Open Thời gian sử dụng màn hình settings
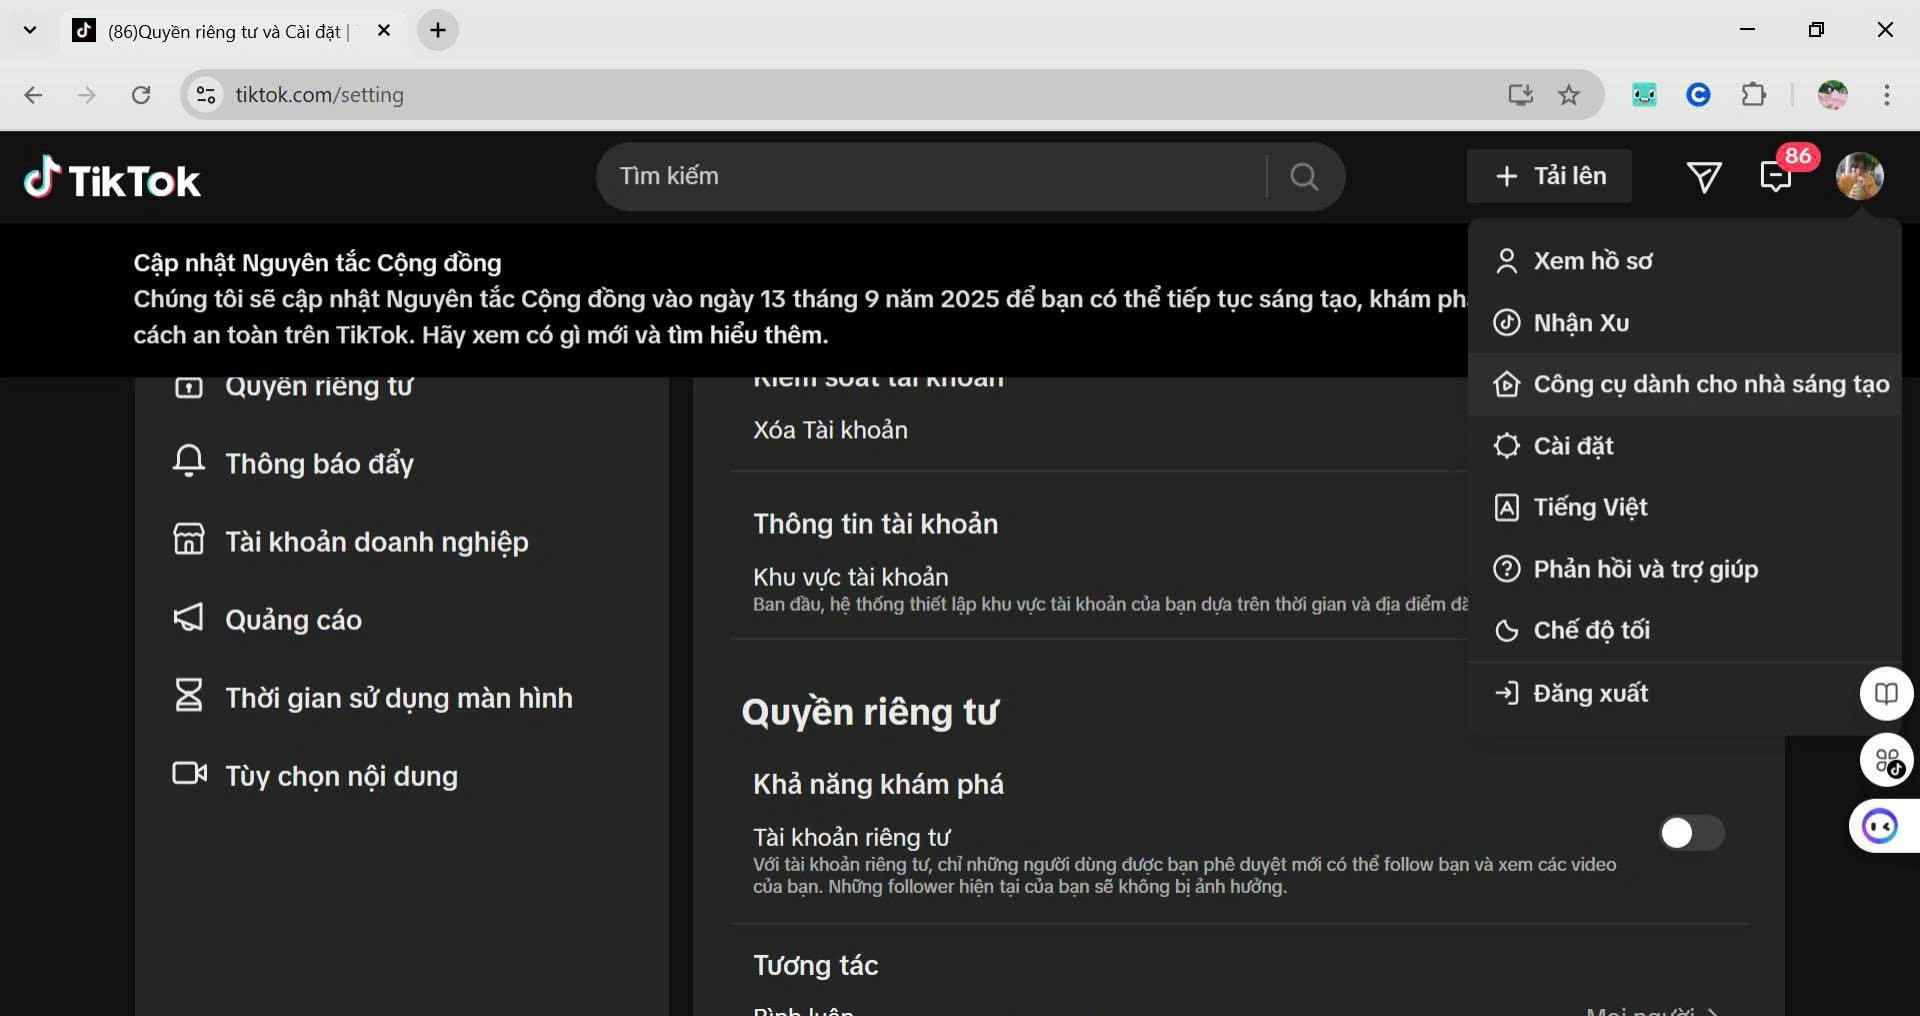 [x=398, y=697]
